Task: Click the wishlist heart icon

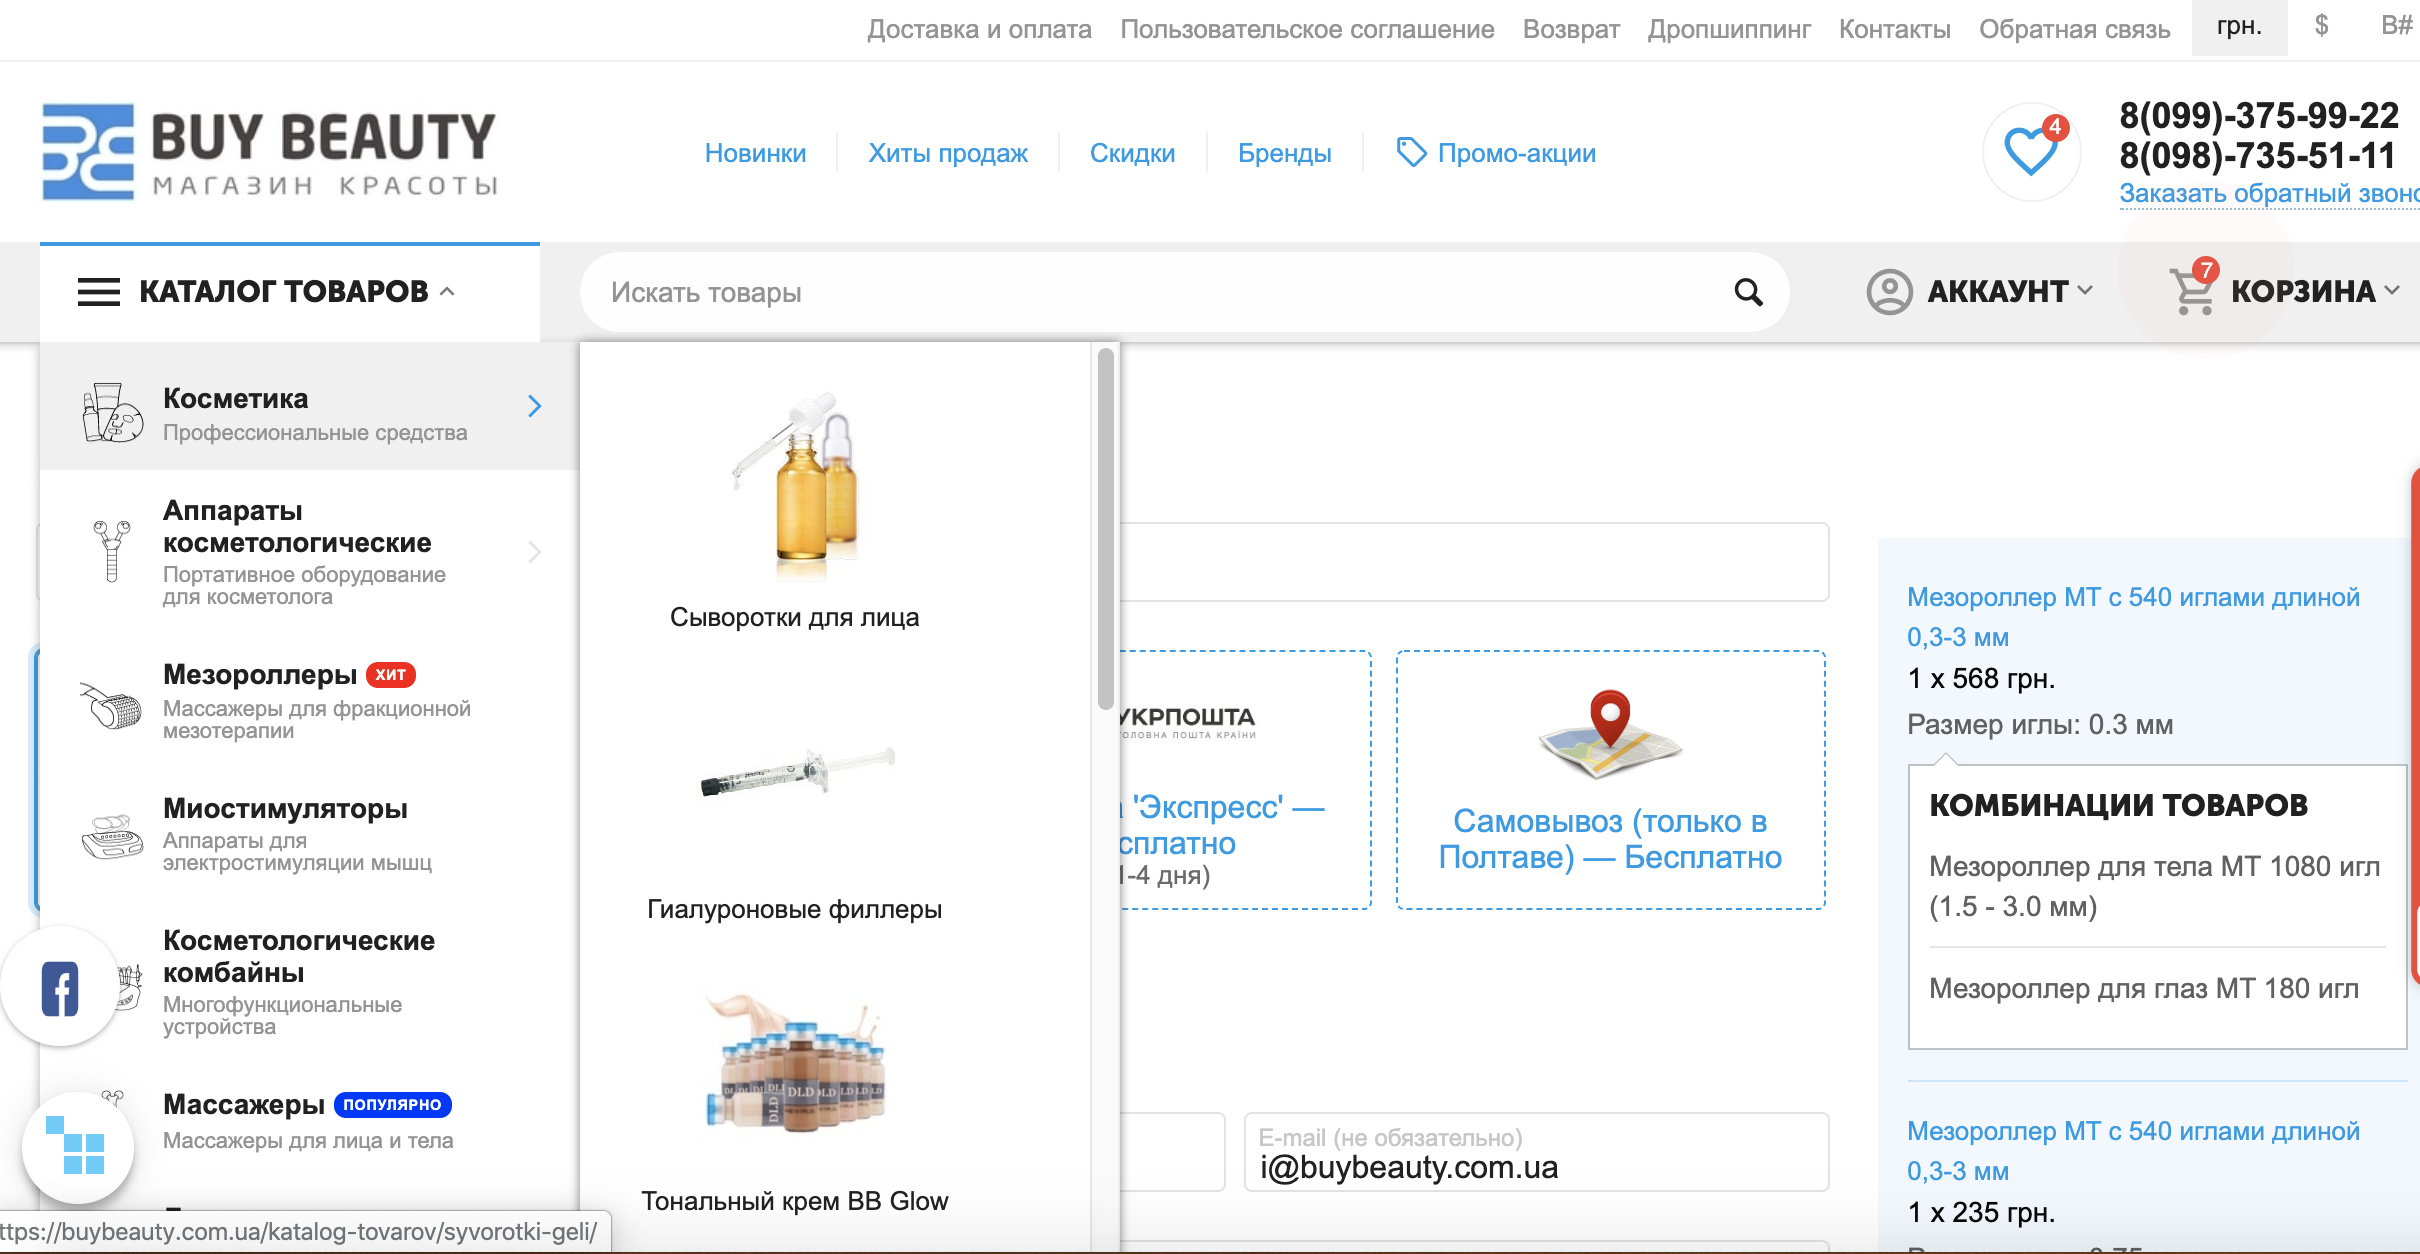Action: 2030,153
